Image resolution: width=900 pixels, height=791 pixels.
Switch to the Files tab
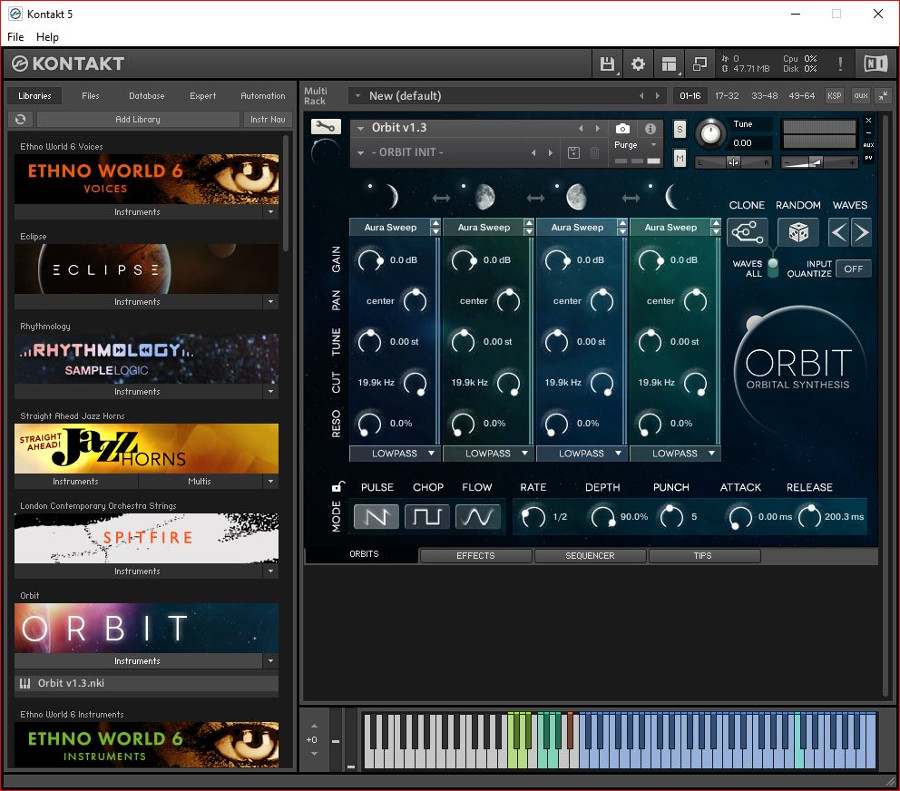click(x=90, y=96)
